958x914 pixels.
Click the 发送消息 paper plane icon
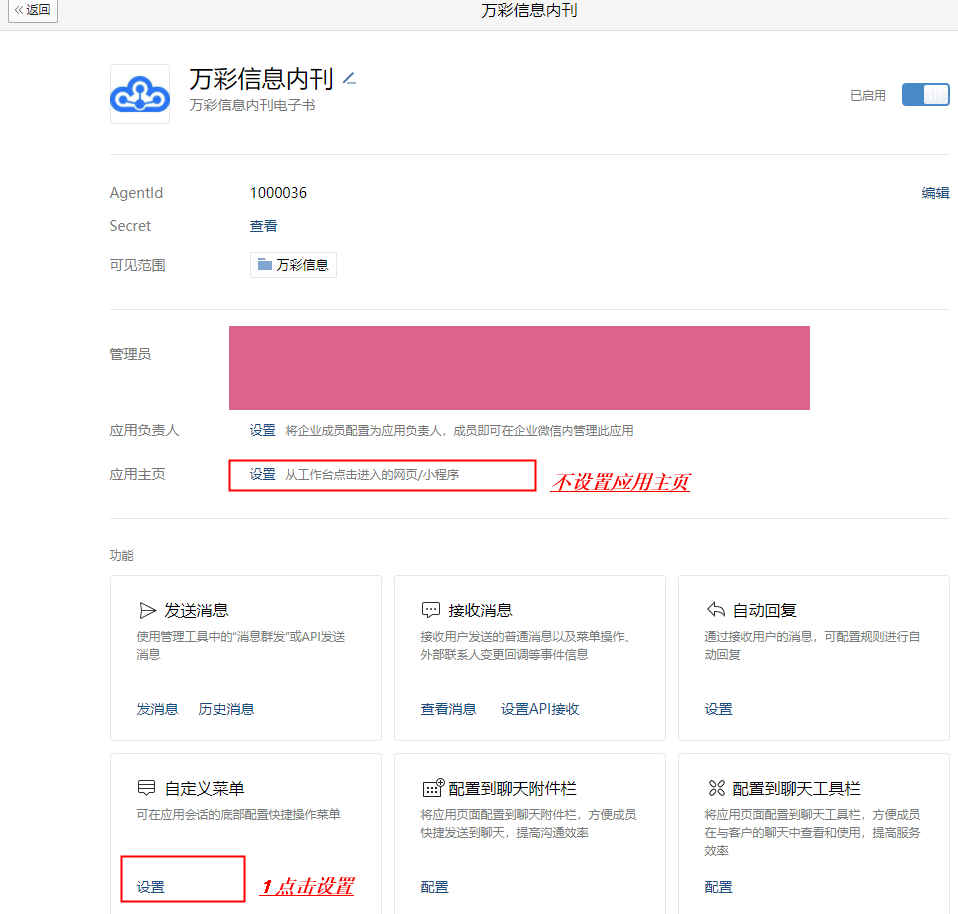pos(147,610)
